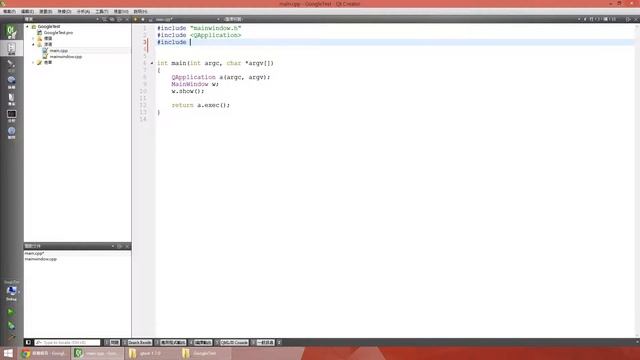The height and width of the screenshot is (360, 640).
Task: Open the Analyze menu
Action: tap(83, 11)
